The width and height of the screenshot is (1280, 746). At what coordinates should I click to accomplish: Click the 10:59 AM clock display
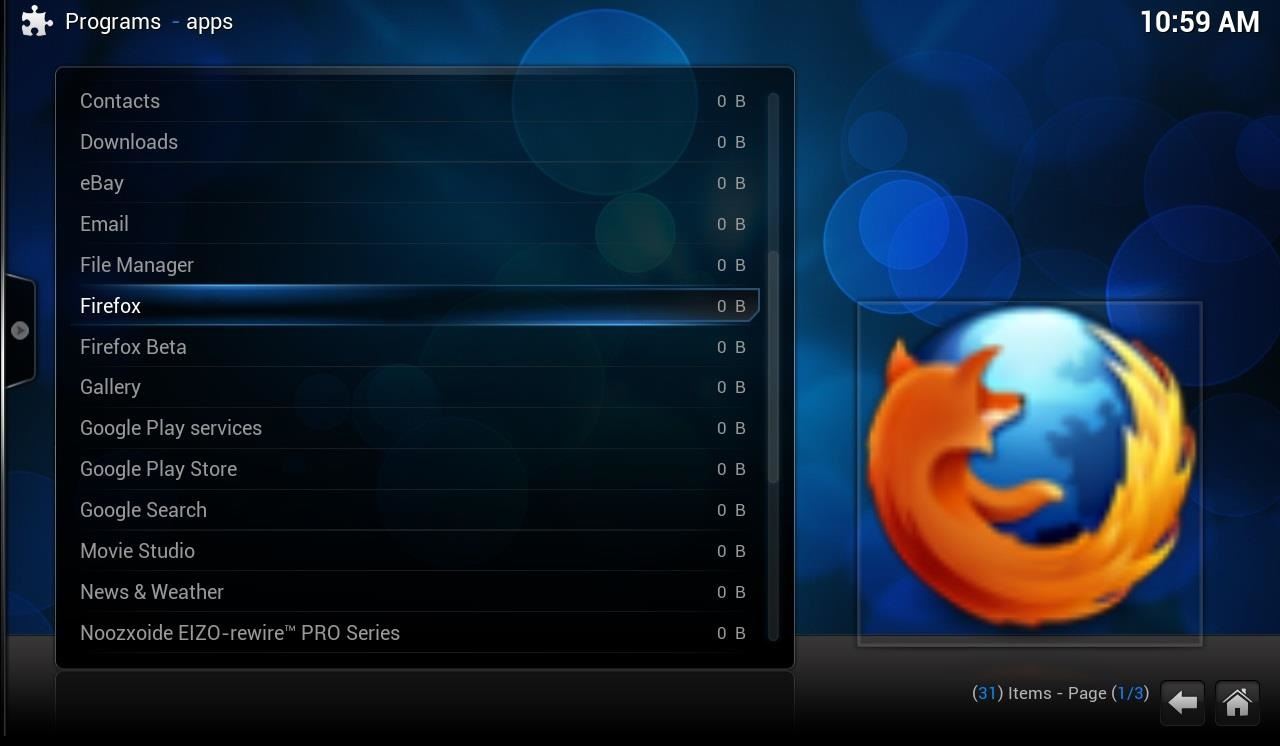pyautogui.click(x=1199, y=22)
